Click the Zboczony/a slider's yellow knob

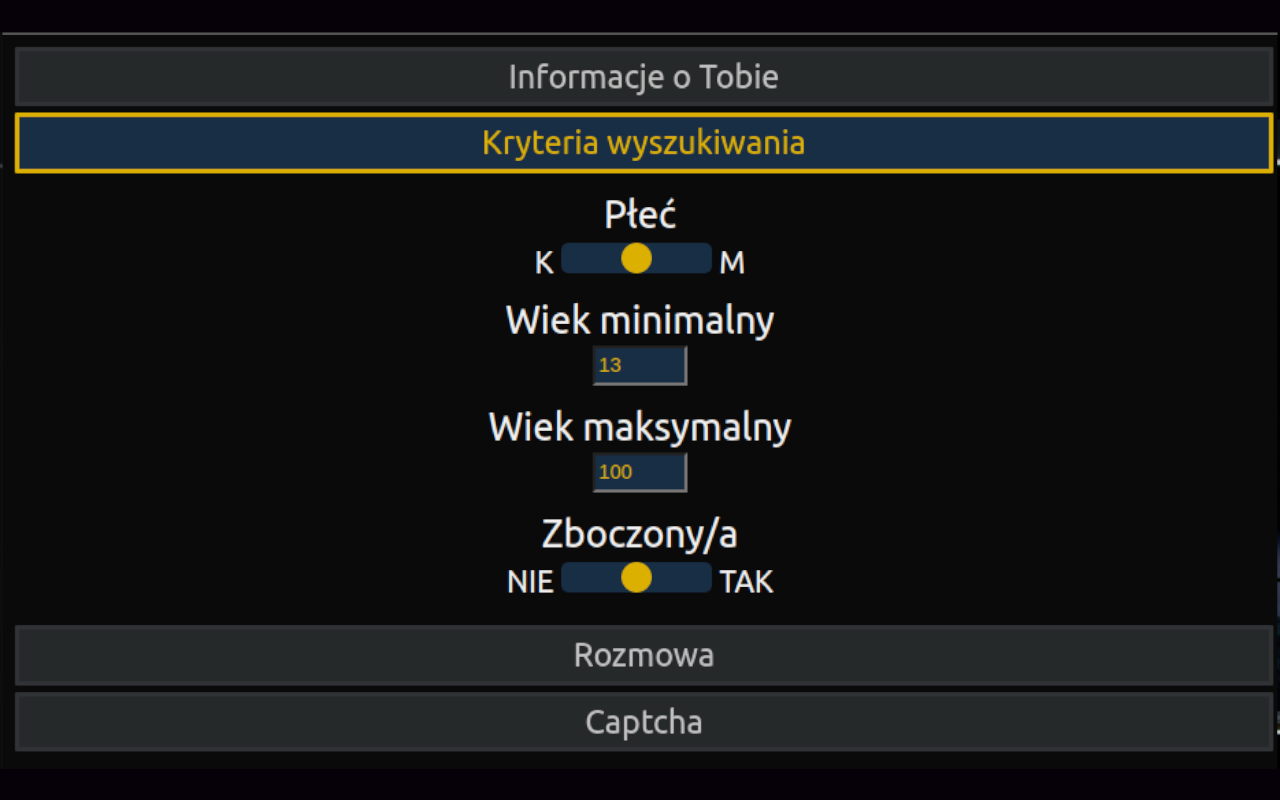click(636, 577)
